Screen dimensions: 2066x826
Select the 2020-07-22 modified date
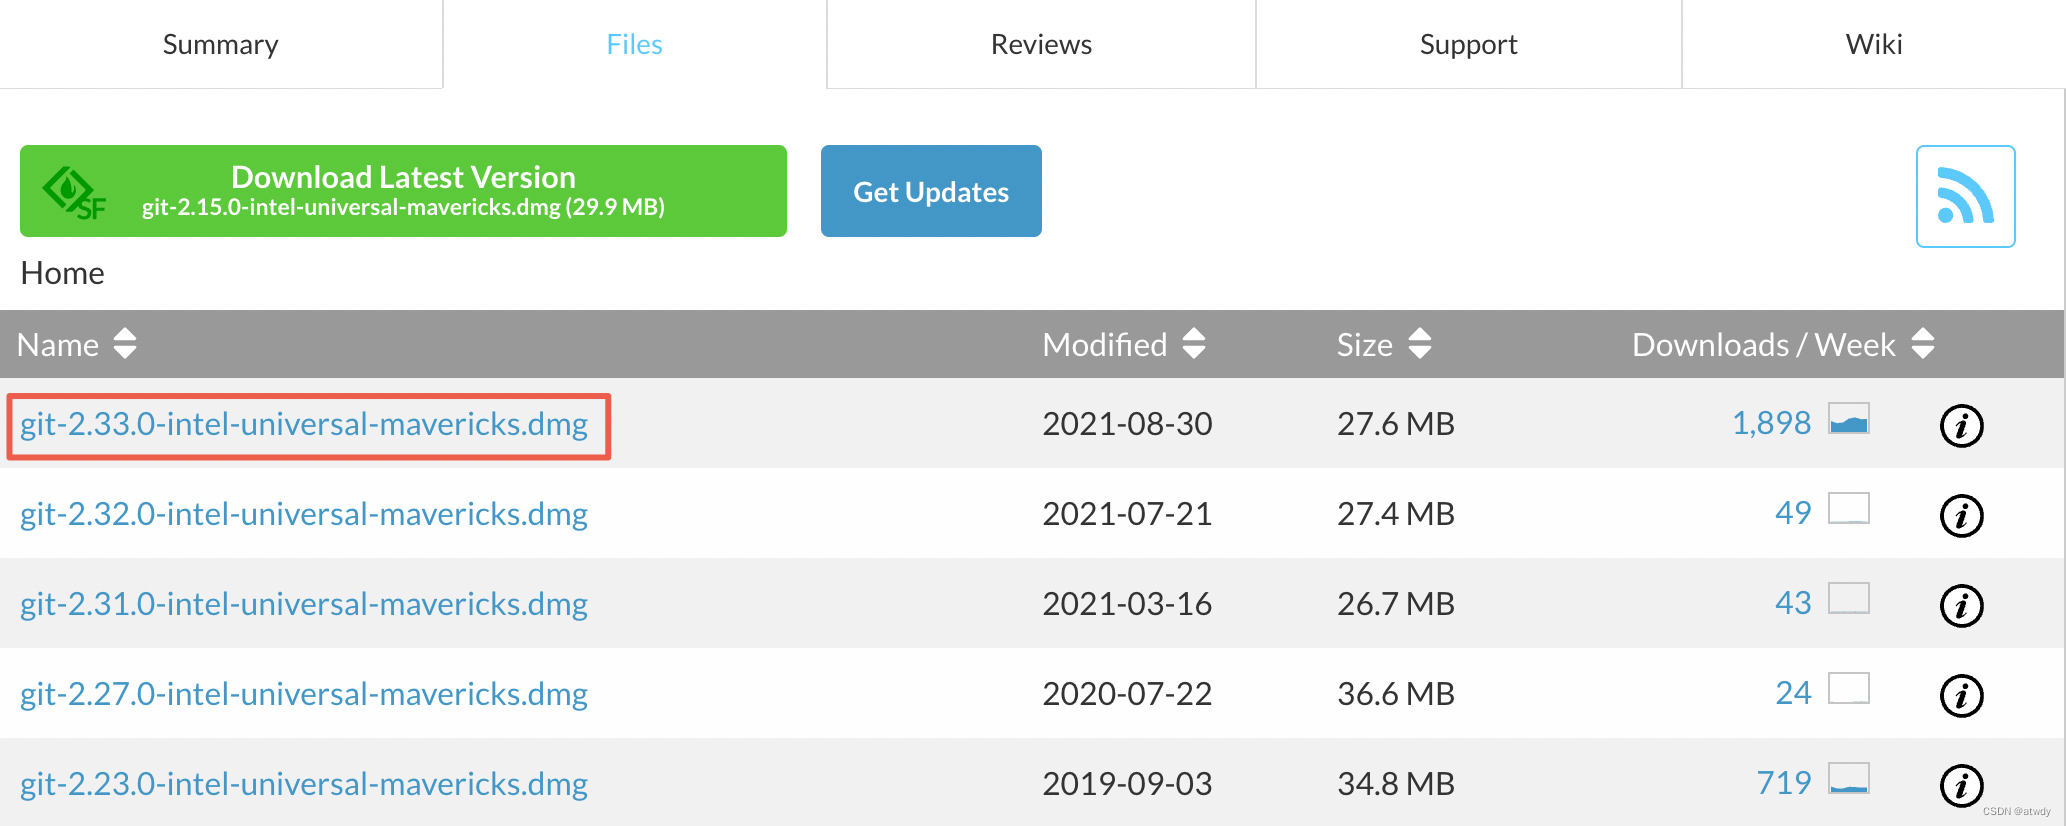[x=1127, y=694]
